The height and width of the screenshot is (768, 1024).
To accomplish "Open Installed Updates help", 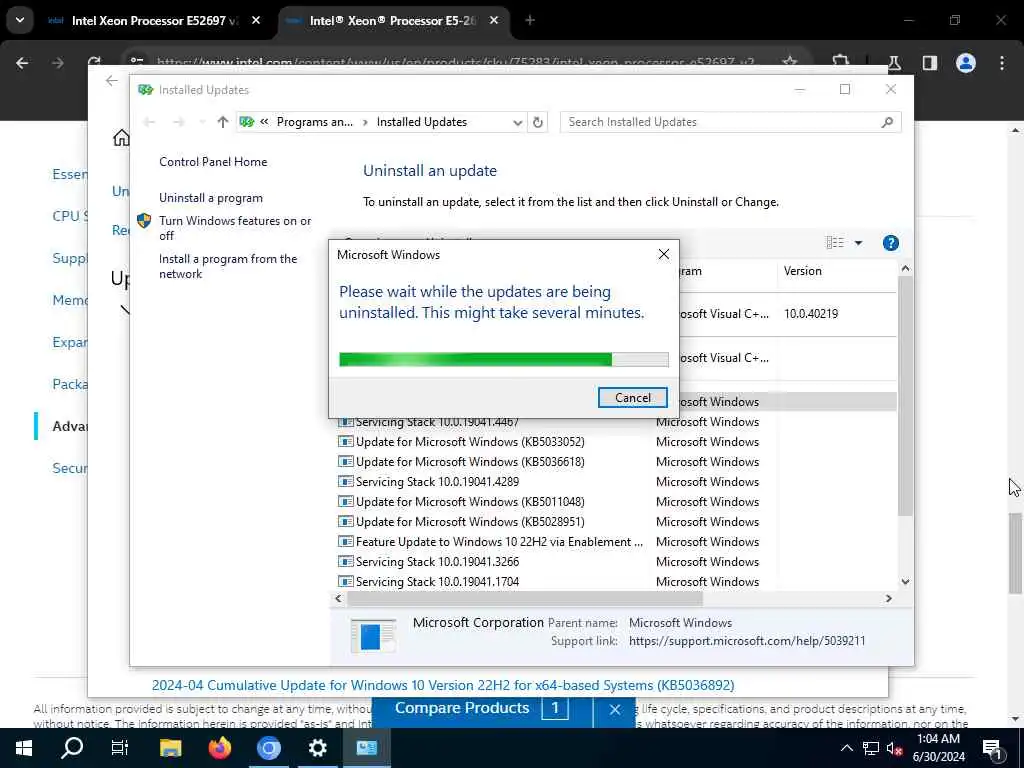I will 890,243.
